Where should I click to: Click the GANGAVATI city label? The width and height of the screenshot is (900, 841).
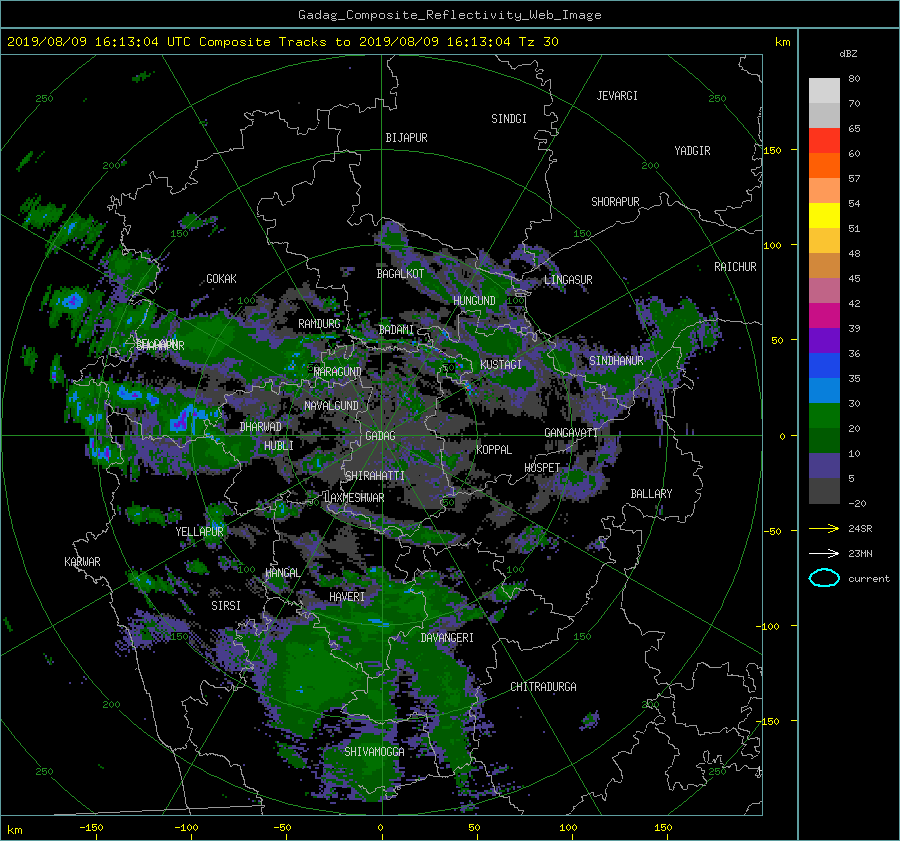coord(571,433)
